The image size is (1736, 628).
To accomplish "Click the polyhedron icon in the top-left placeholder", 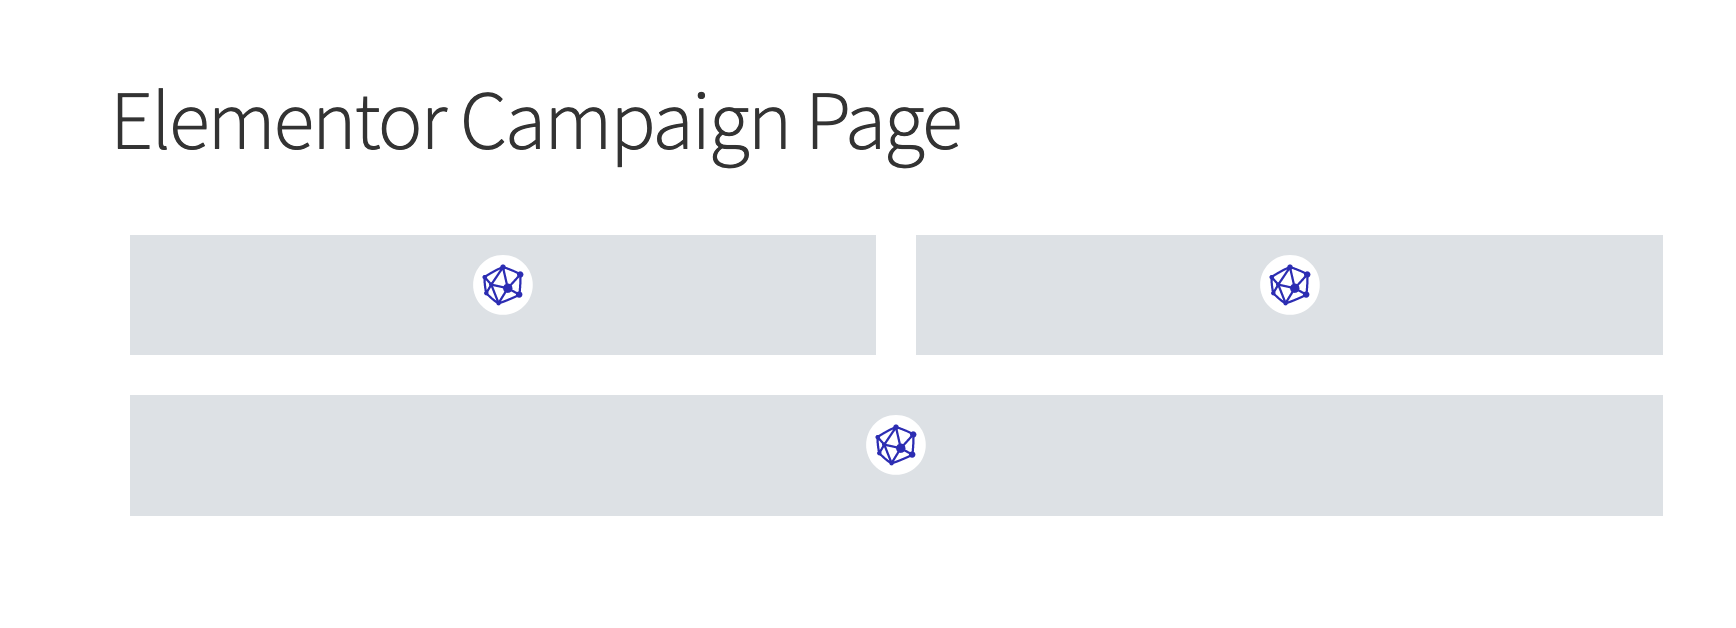I will click(503, 285).
